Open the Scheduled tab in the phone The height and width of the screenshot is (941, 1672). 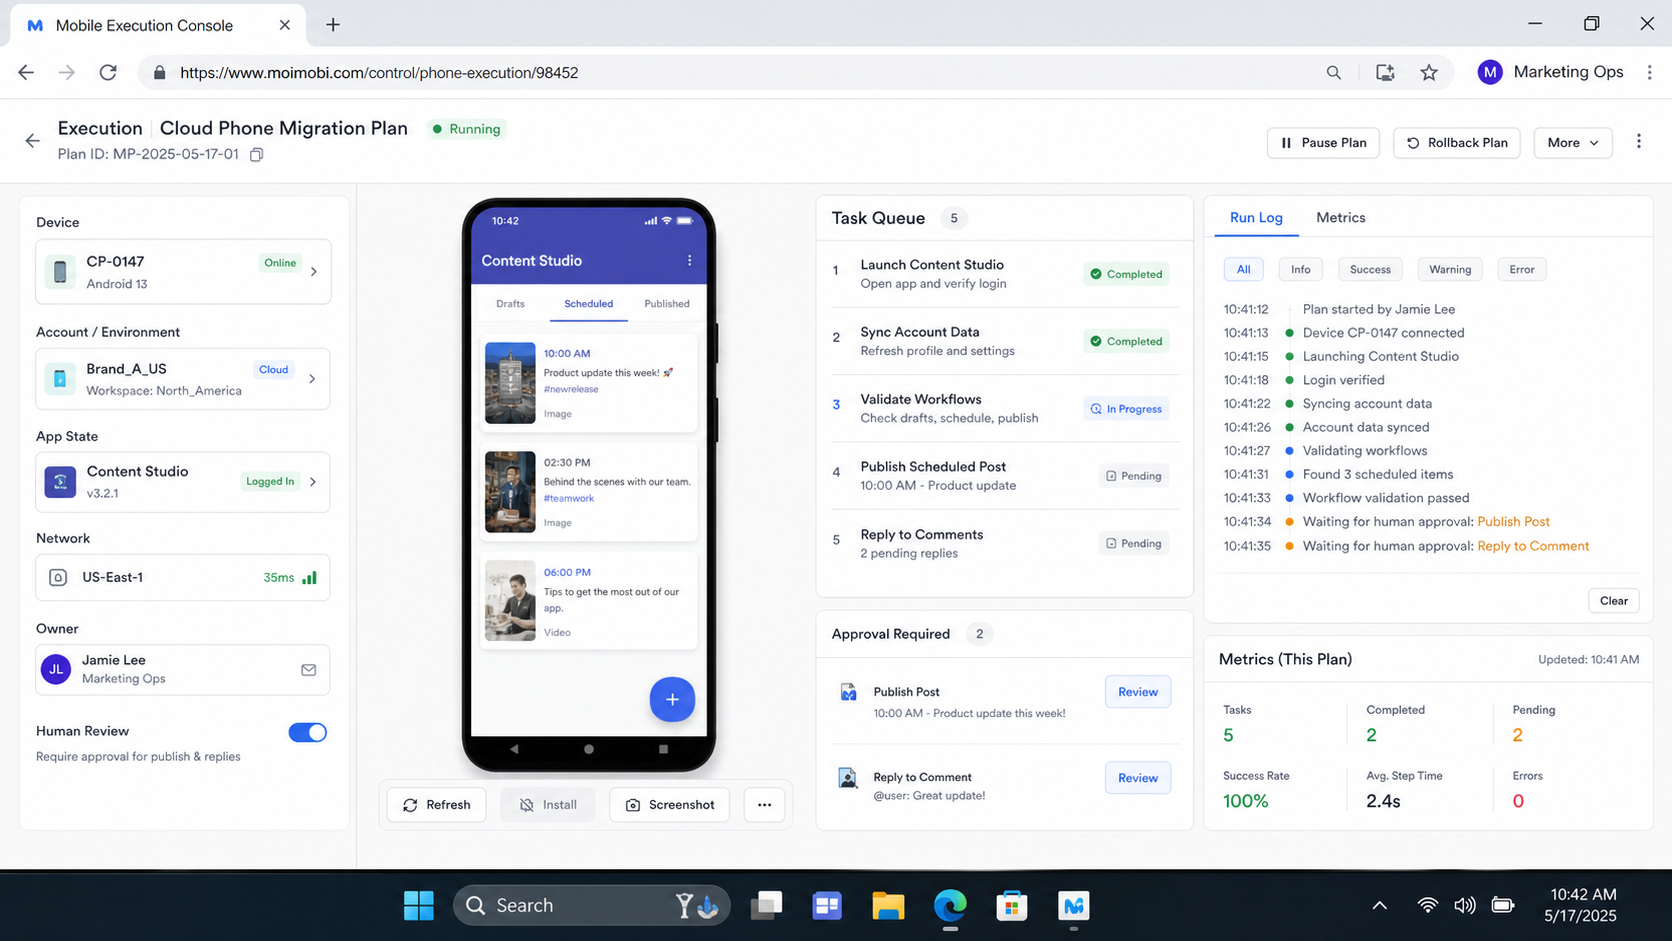tap(588, 304)
